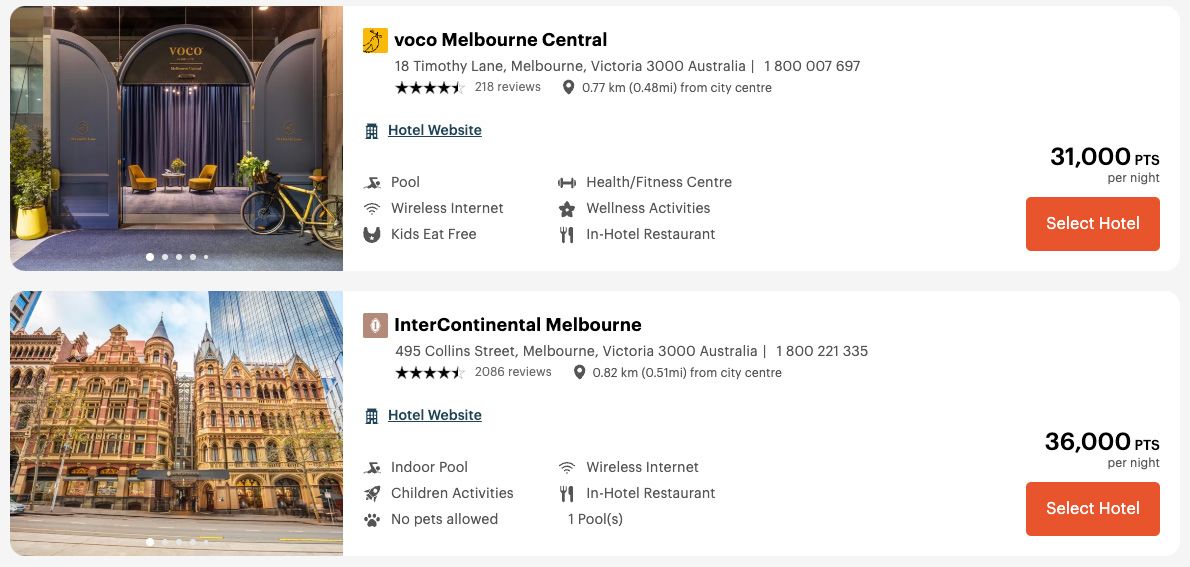Open voco Melbourne Central hotel title

pos(500,40)
